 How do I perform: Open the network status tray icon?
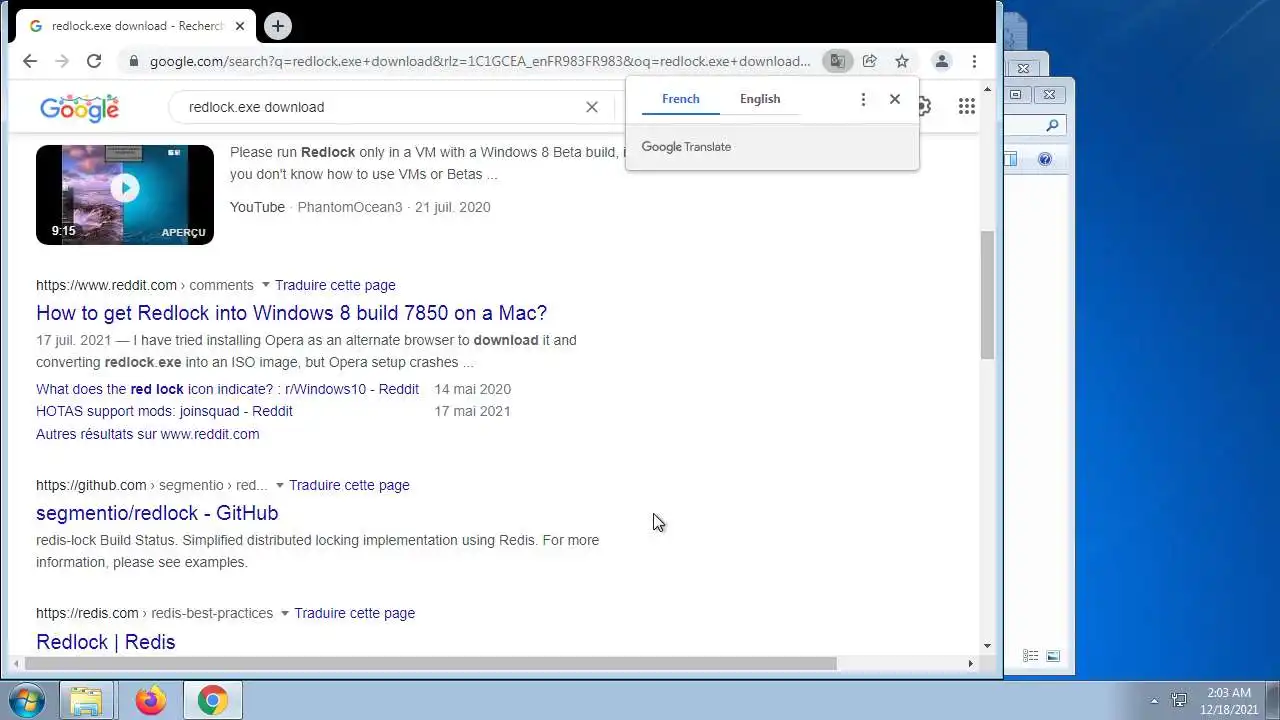(x=1179, y=701)
